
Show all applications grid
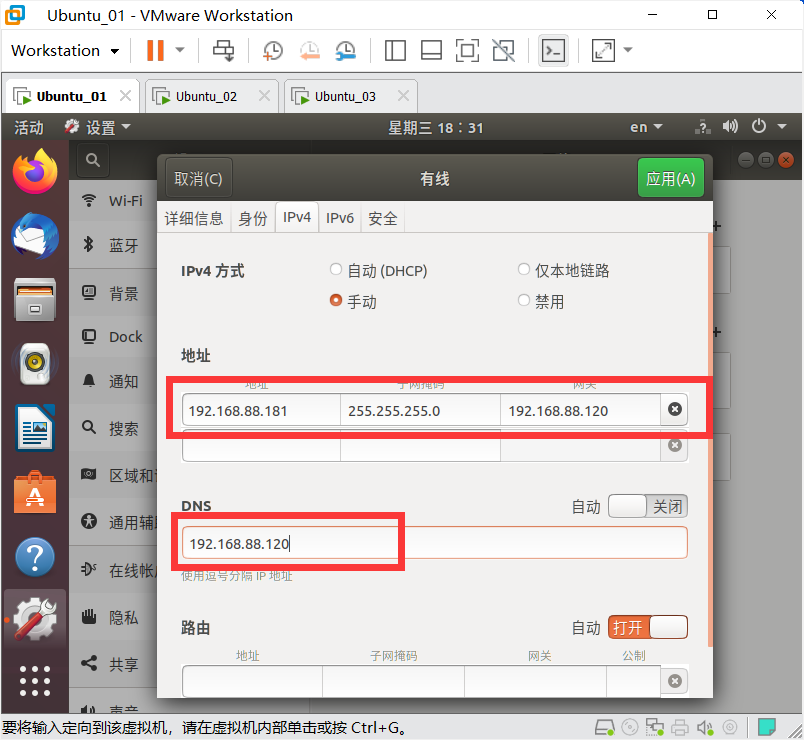point(35,681)
